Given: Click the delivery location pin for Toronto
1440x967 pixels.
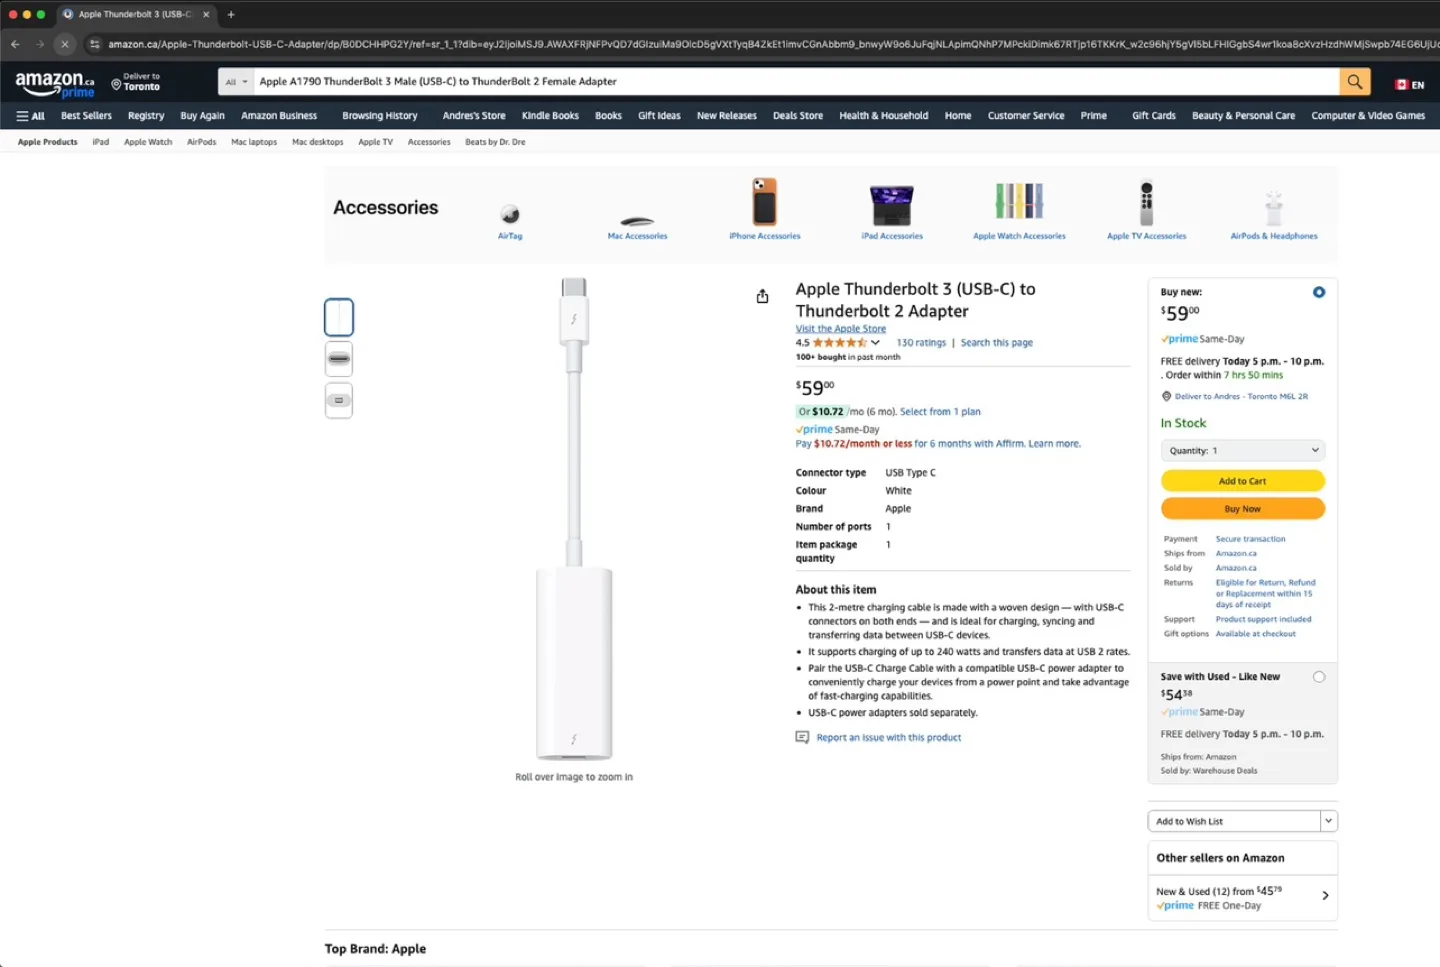Looking at the screenshot, I should tap(116, 84).
